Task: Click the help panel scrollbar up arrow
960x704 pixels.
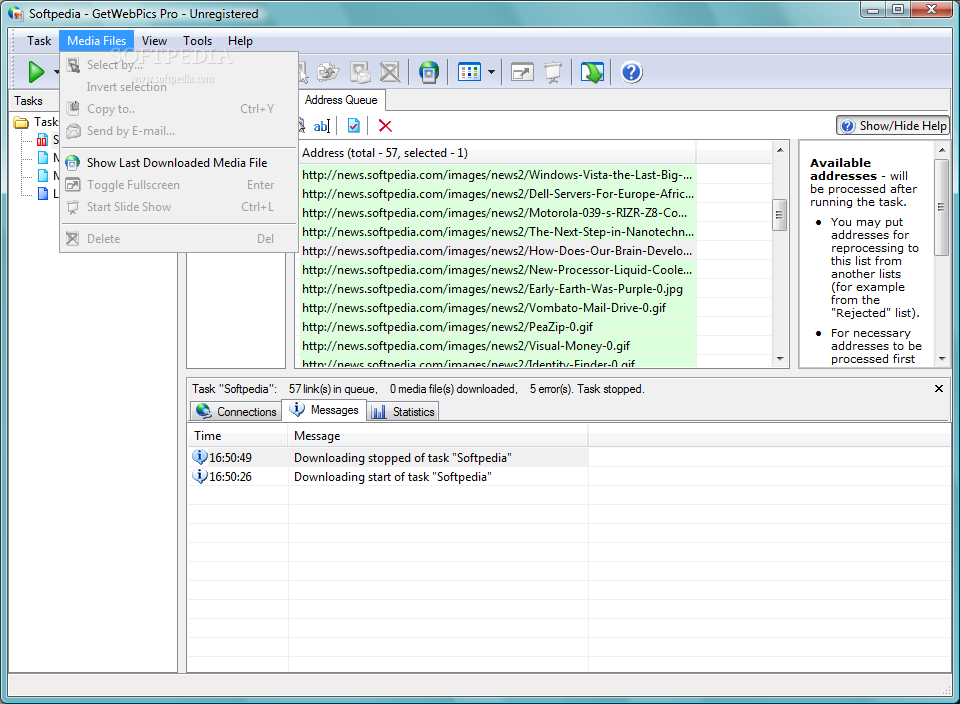Action: click(942, 150)
